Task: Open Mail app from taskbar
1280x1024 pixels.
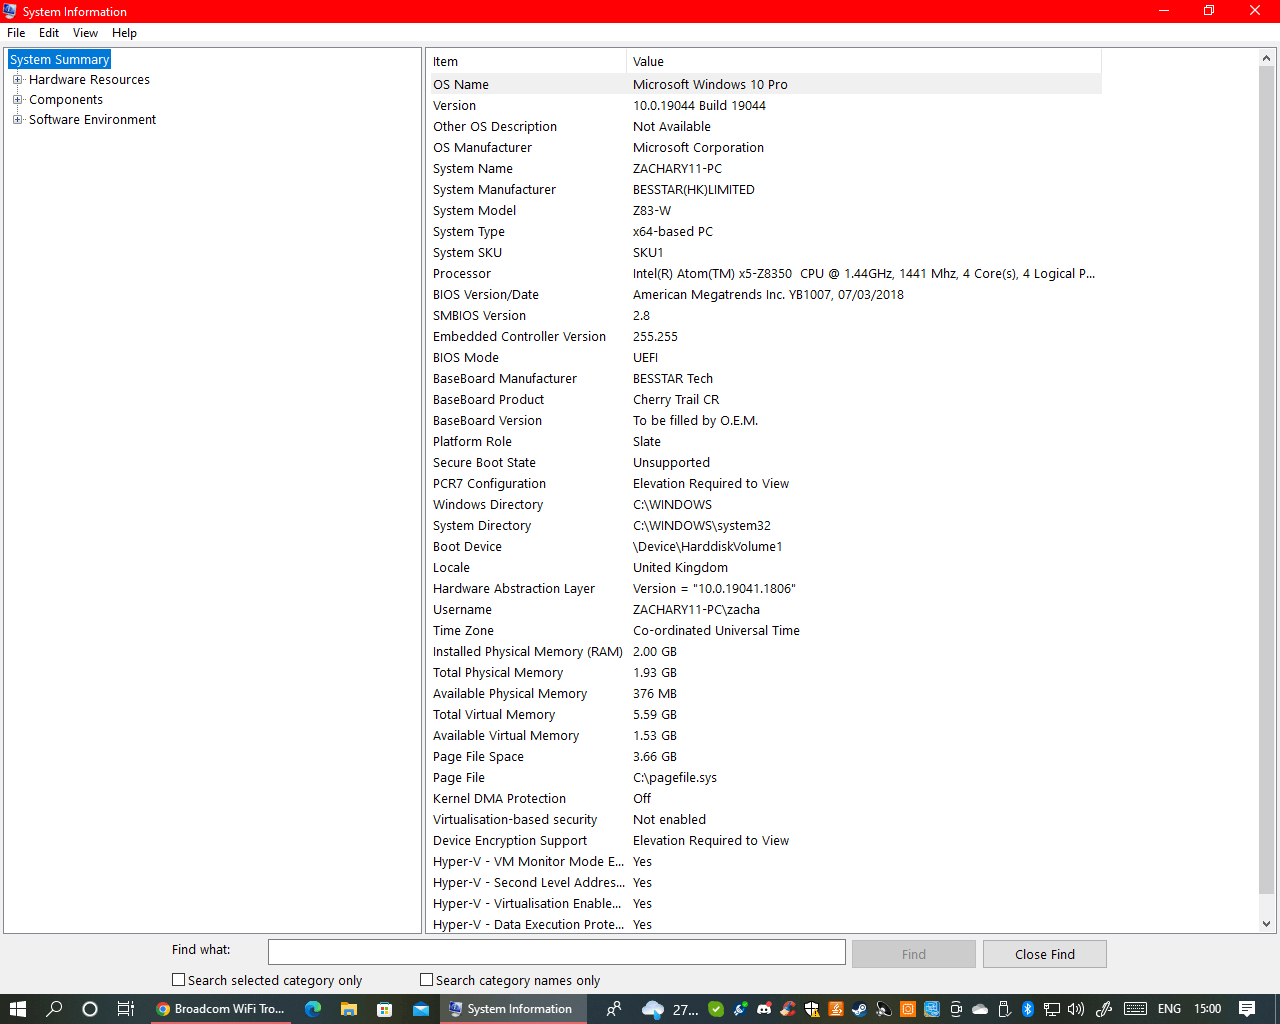Action: [x=420, y=1009]
